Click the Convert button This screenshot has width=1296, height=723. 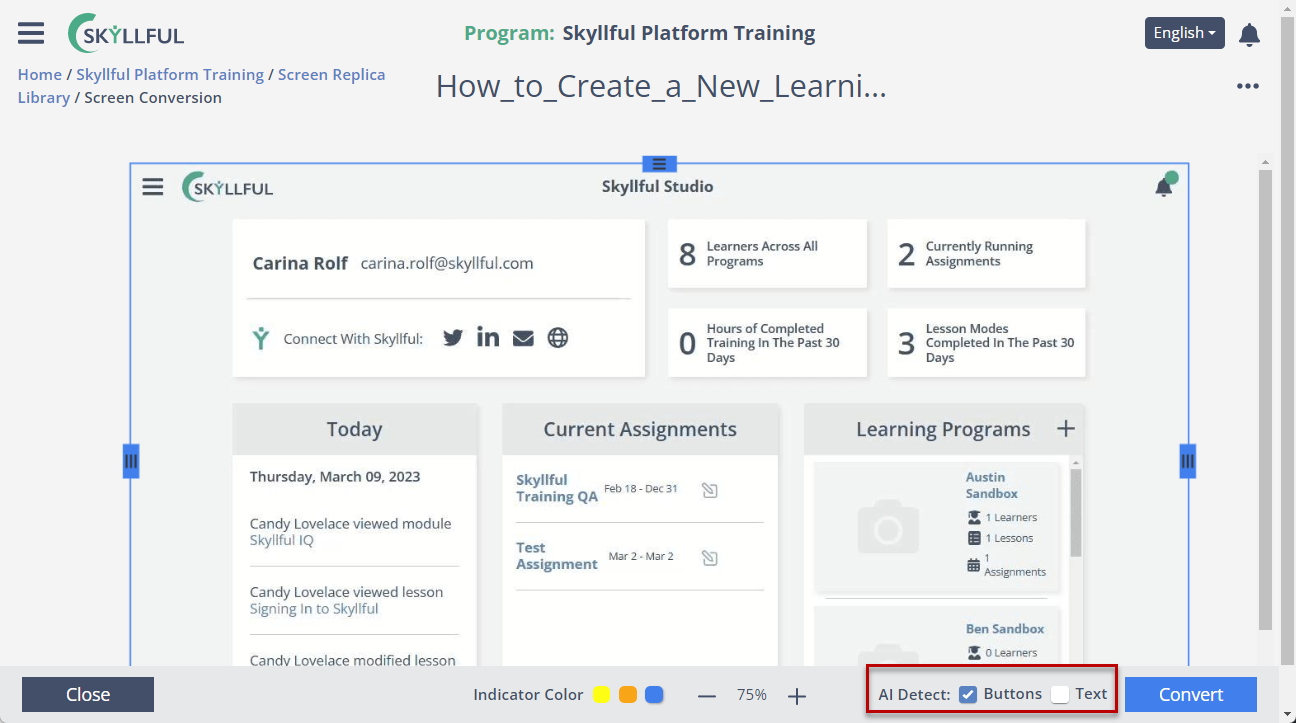click(1191, 695)
